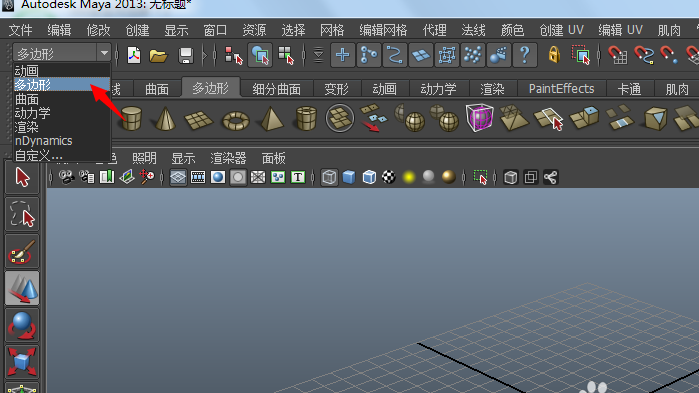The height and width of the screenshot is (393, 699).
Task: Switch to the PaintEffects shelf tab
Action: tap(561, 89)
